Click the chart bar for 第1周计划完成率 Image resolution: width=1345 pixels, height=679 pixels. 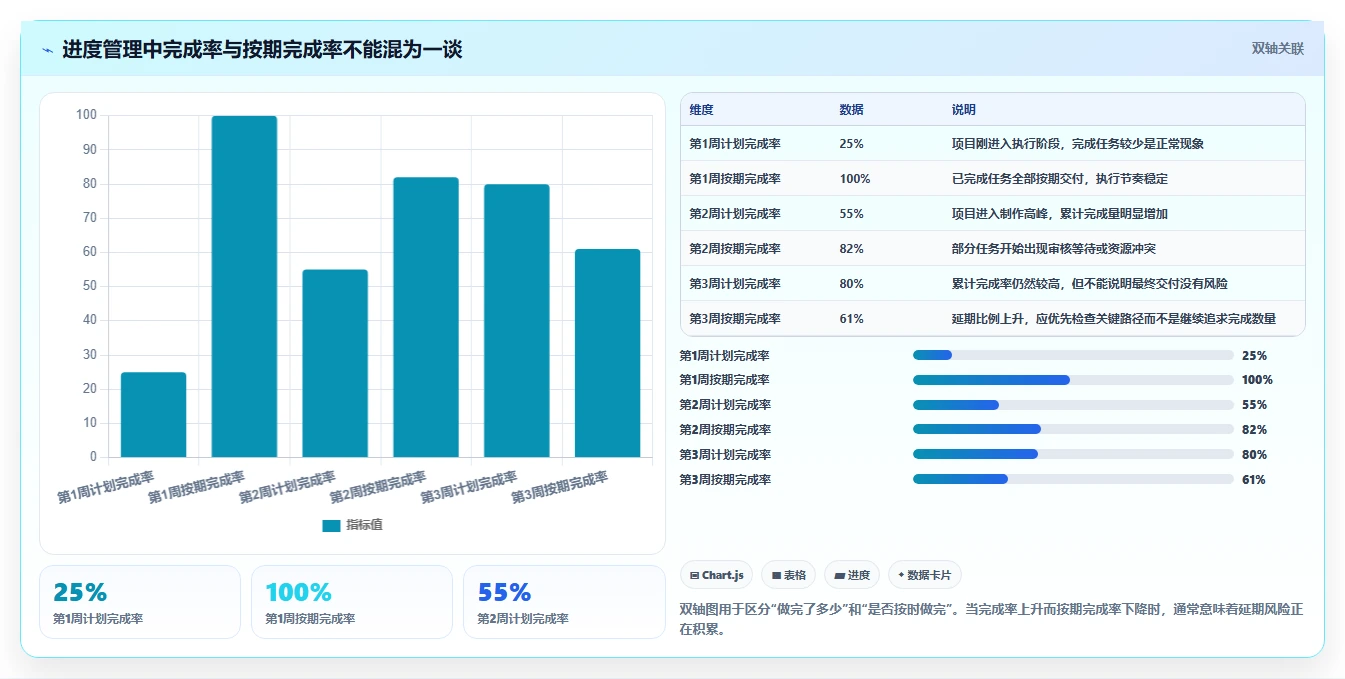point(153,415)
